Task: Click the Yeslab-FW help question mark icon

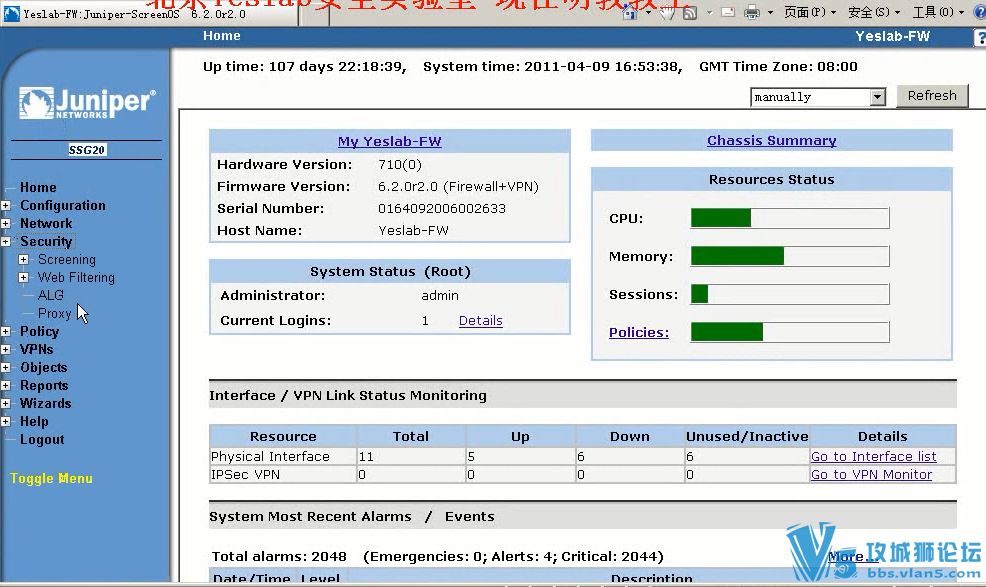Action: (x=980, y=36)
